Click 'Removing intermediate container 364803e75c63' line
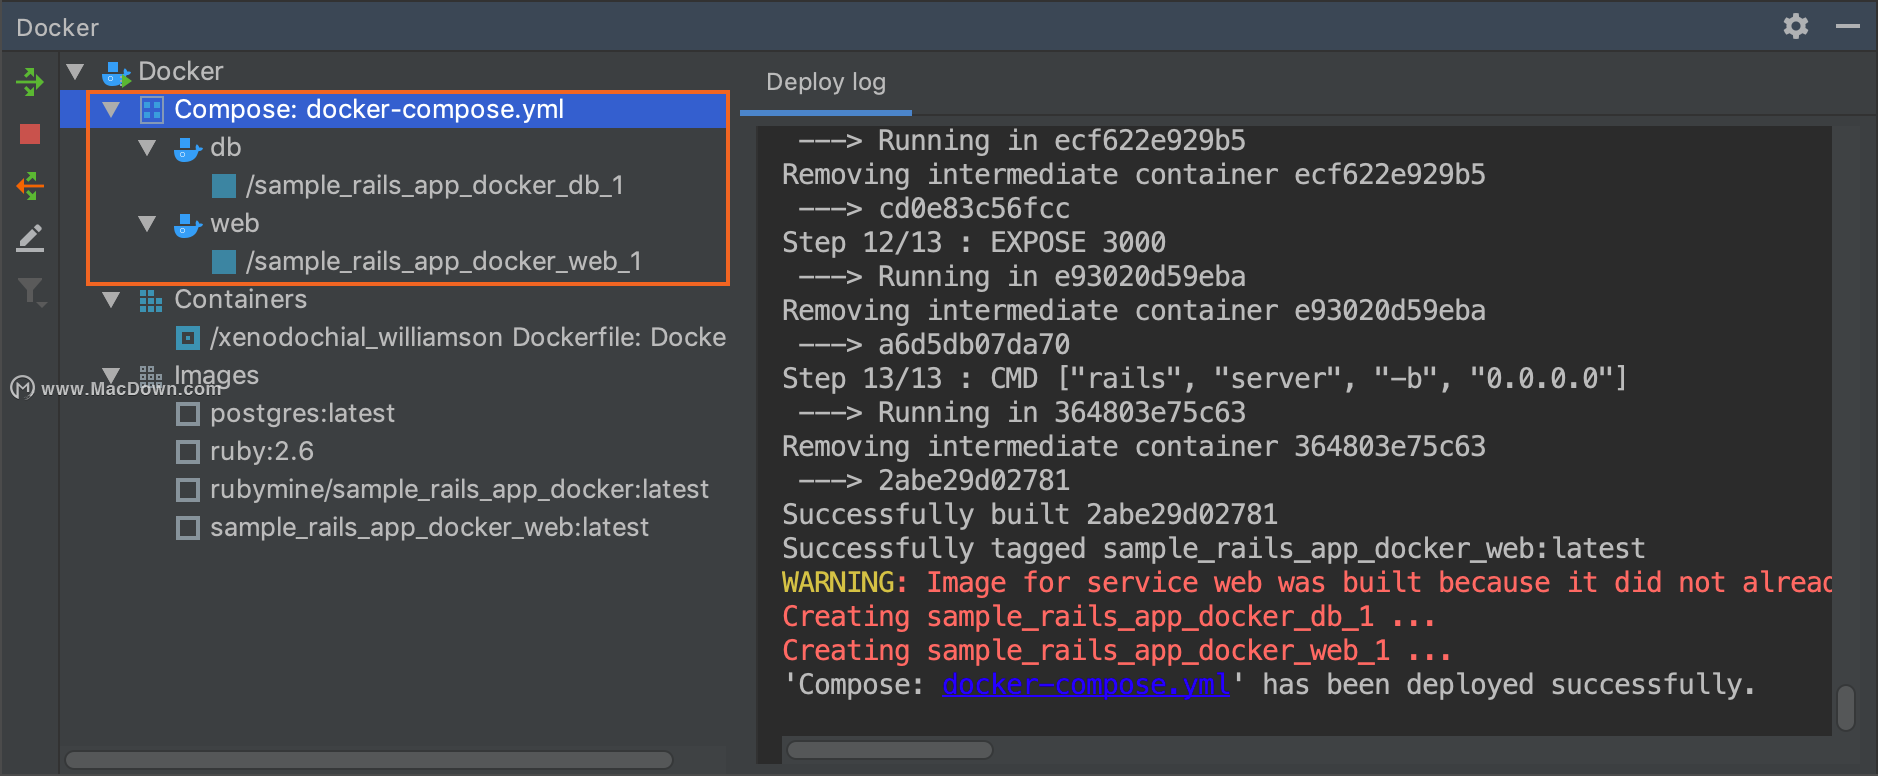Image resolution: width=1878 pixels, height=776 pixels. click(1134, 447)
